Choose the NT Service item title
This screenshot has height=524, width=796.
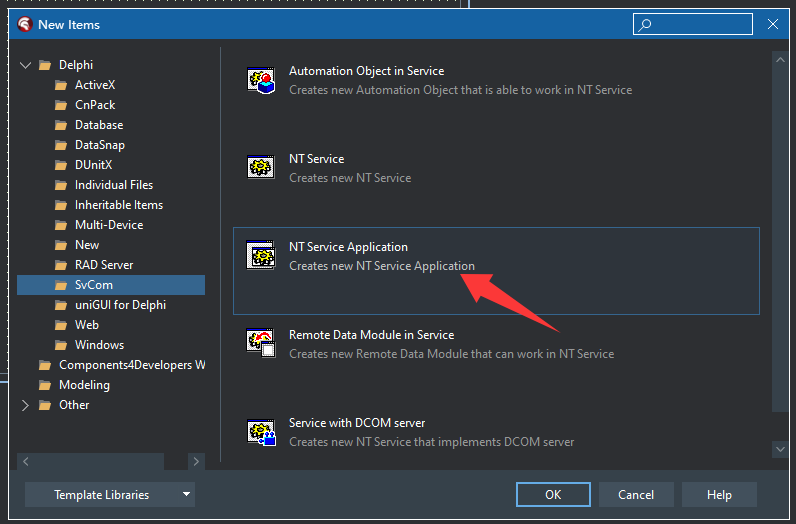[316, 159]
